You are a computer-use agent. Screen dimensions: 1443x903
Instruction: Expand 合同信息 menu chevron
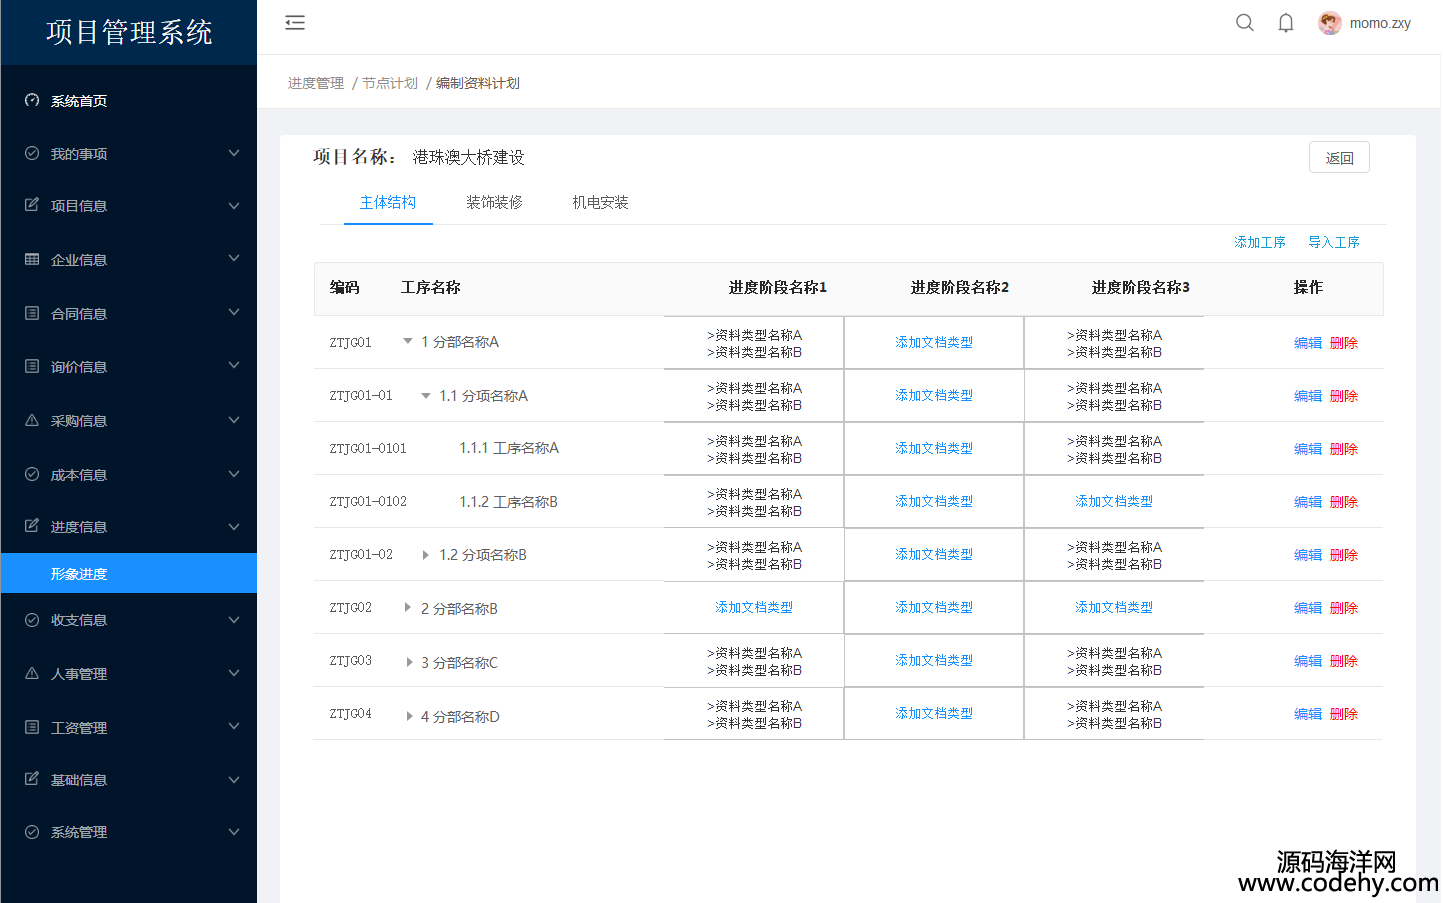pos(234,312)
